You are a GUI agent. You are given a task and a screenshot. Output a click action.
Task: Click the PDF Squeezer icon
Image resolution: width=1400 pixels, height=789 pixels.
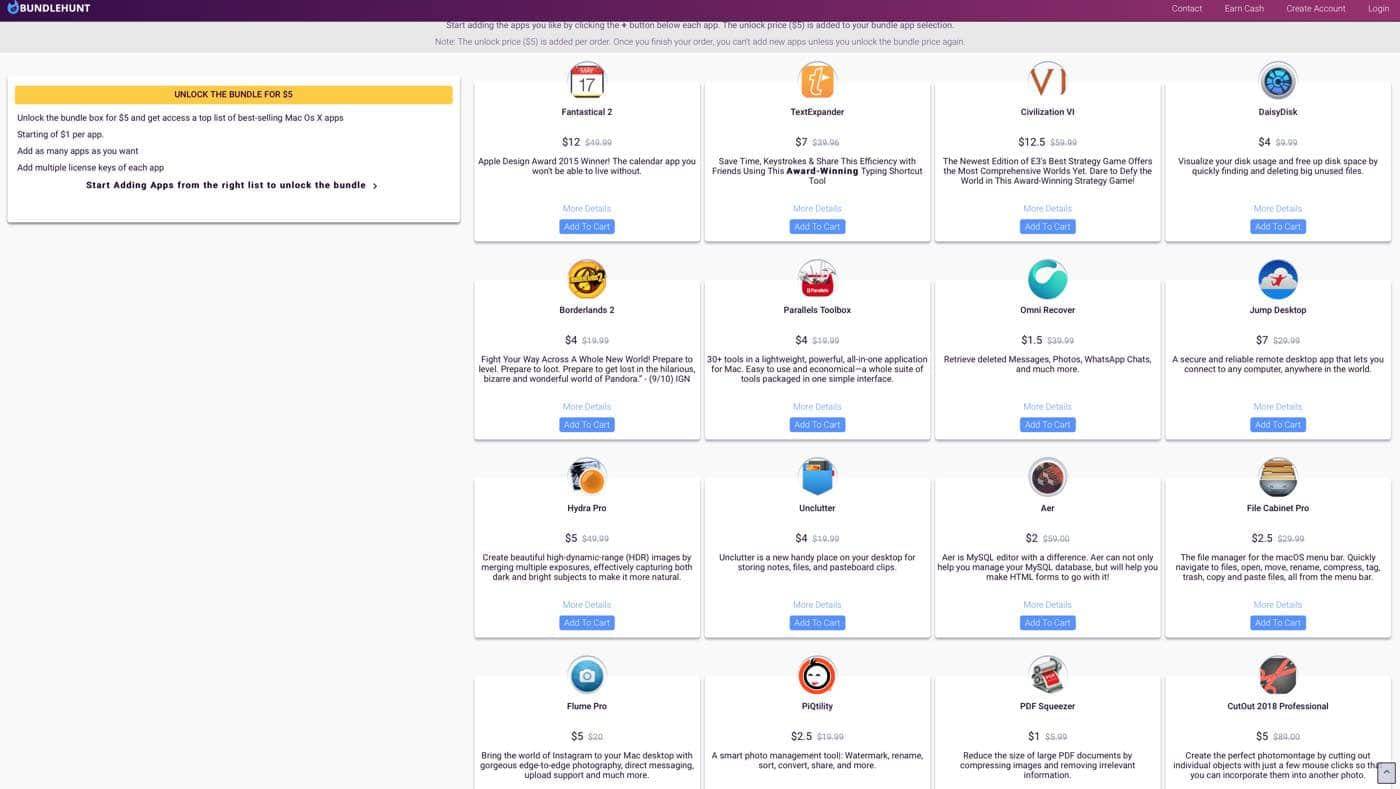pyautogui.click(x=1047, y=675)
